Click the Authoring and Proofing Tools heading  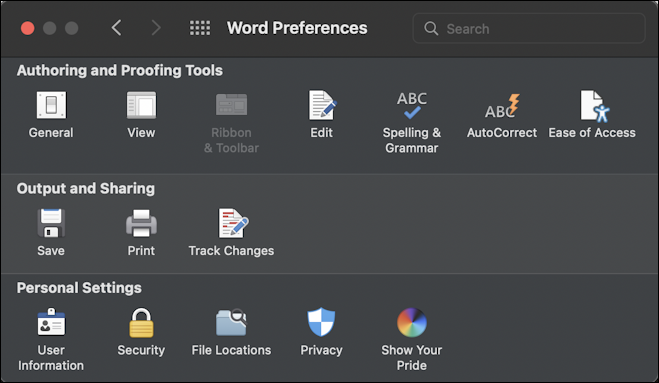[120, 70]
